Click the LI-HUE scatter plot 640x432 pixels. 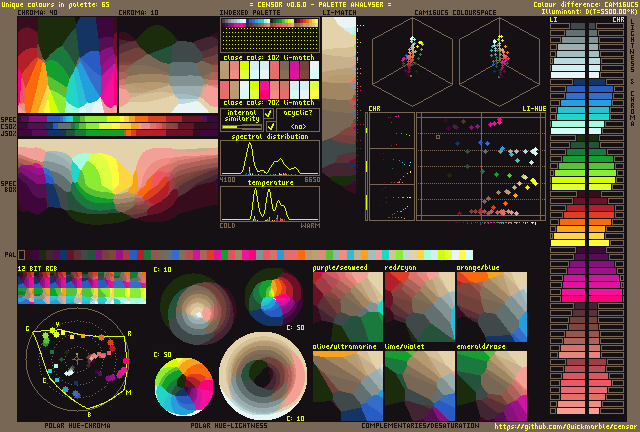[481, 167]
